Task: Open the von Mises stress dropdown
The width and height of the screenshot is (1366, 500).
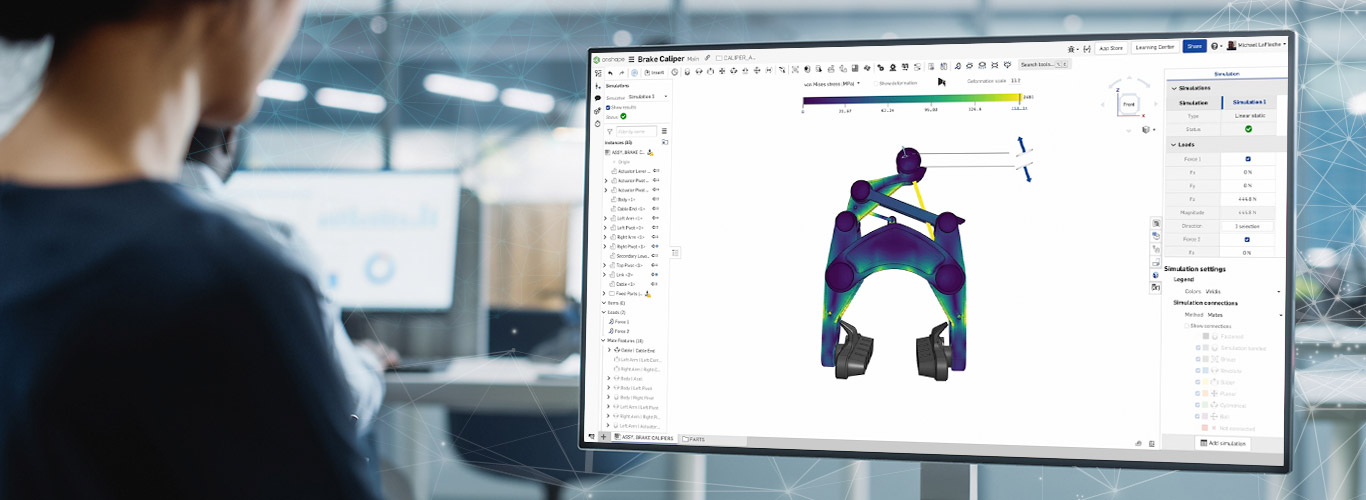Action: click(x=832, y=83)
